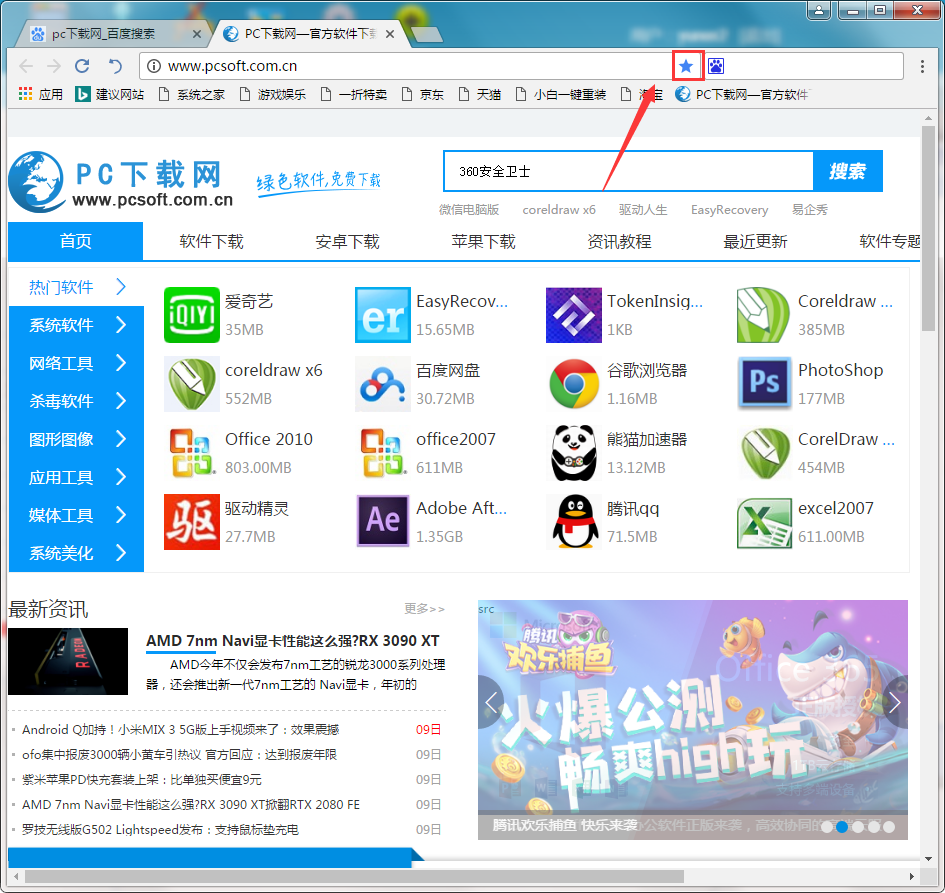Open the 驱动精灵 red icon
This screenshot has height=893, width=945.
(x=192, y=522)
